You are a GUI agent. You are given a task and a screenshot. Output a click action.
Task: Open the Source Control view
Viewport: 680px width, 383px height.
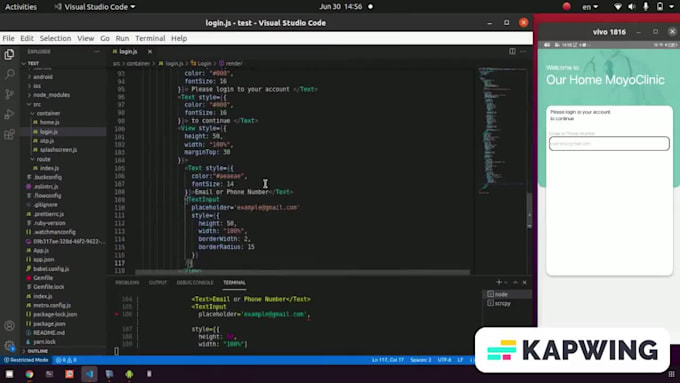pyautogui.click(x=9, y=94)
